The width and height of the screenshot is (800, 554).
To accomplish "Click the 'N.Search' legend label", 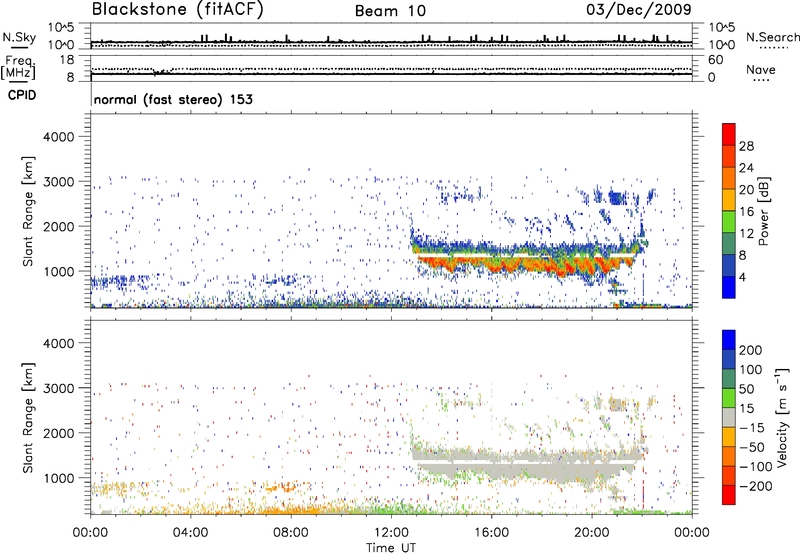I will tap(773, 37).
